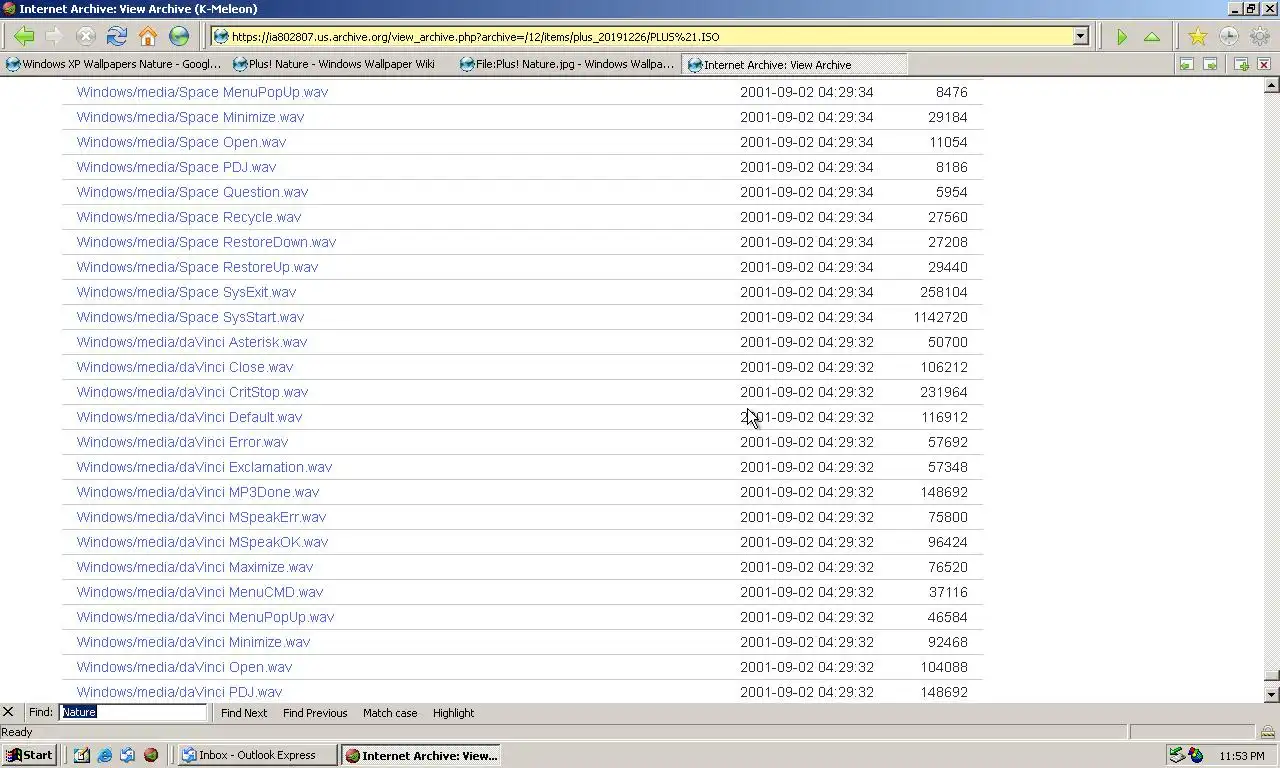Reload the page with the refresh icon
This screenshot has height=768, width=1280.
117,37
